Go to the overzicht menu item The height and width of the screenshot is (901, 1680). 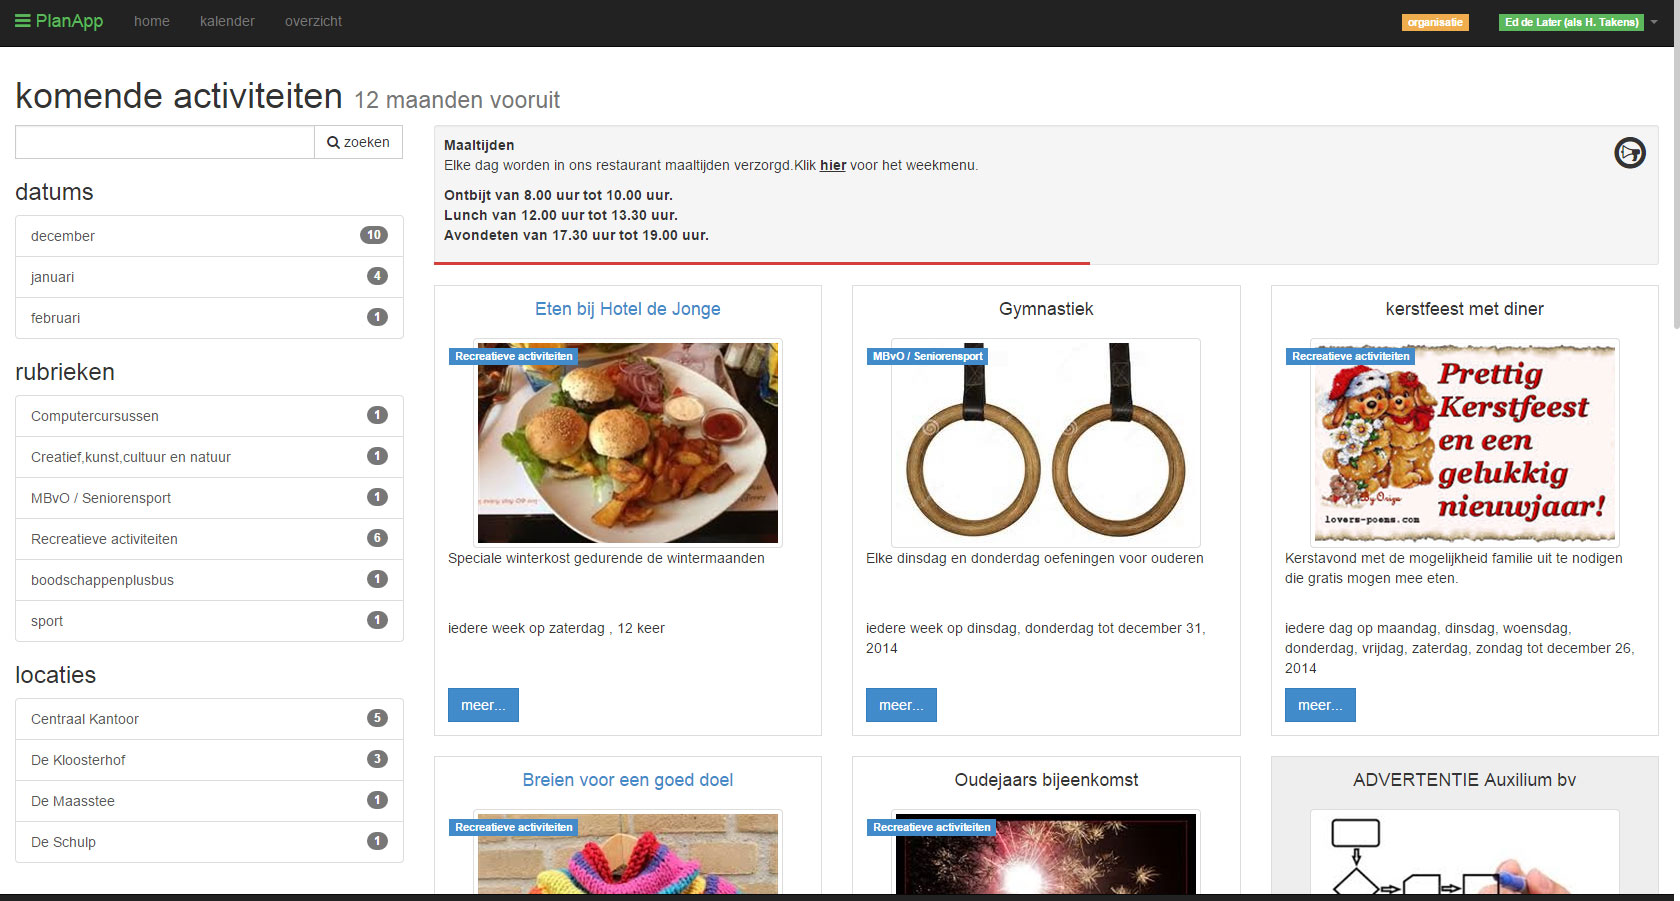313,21
